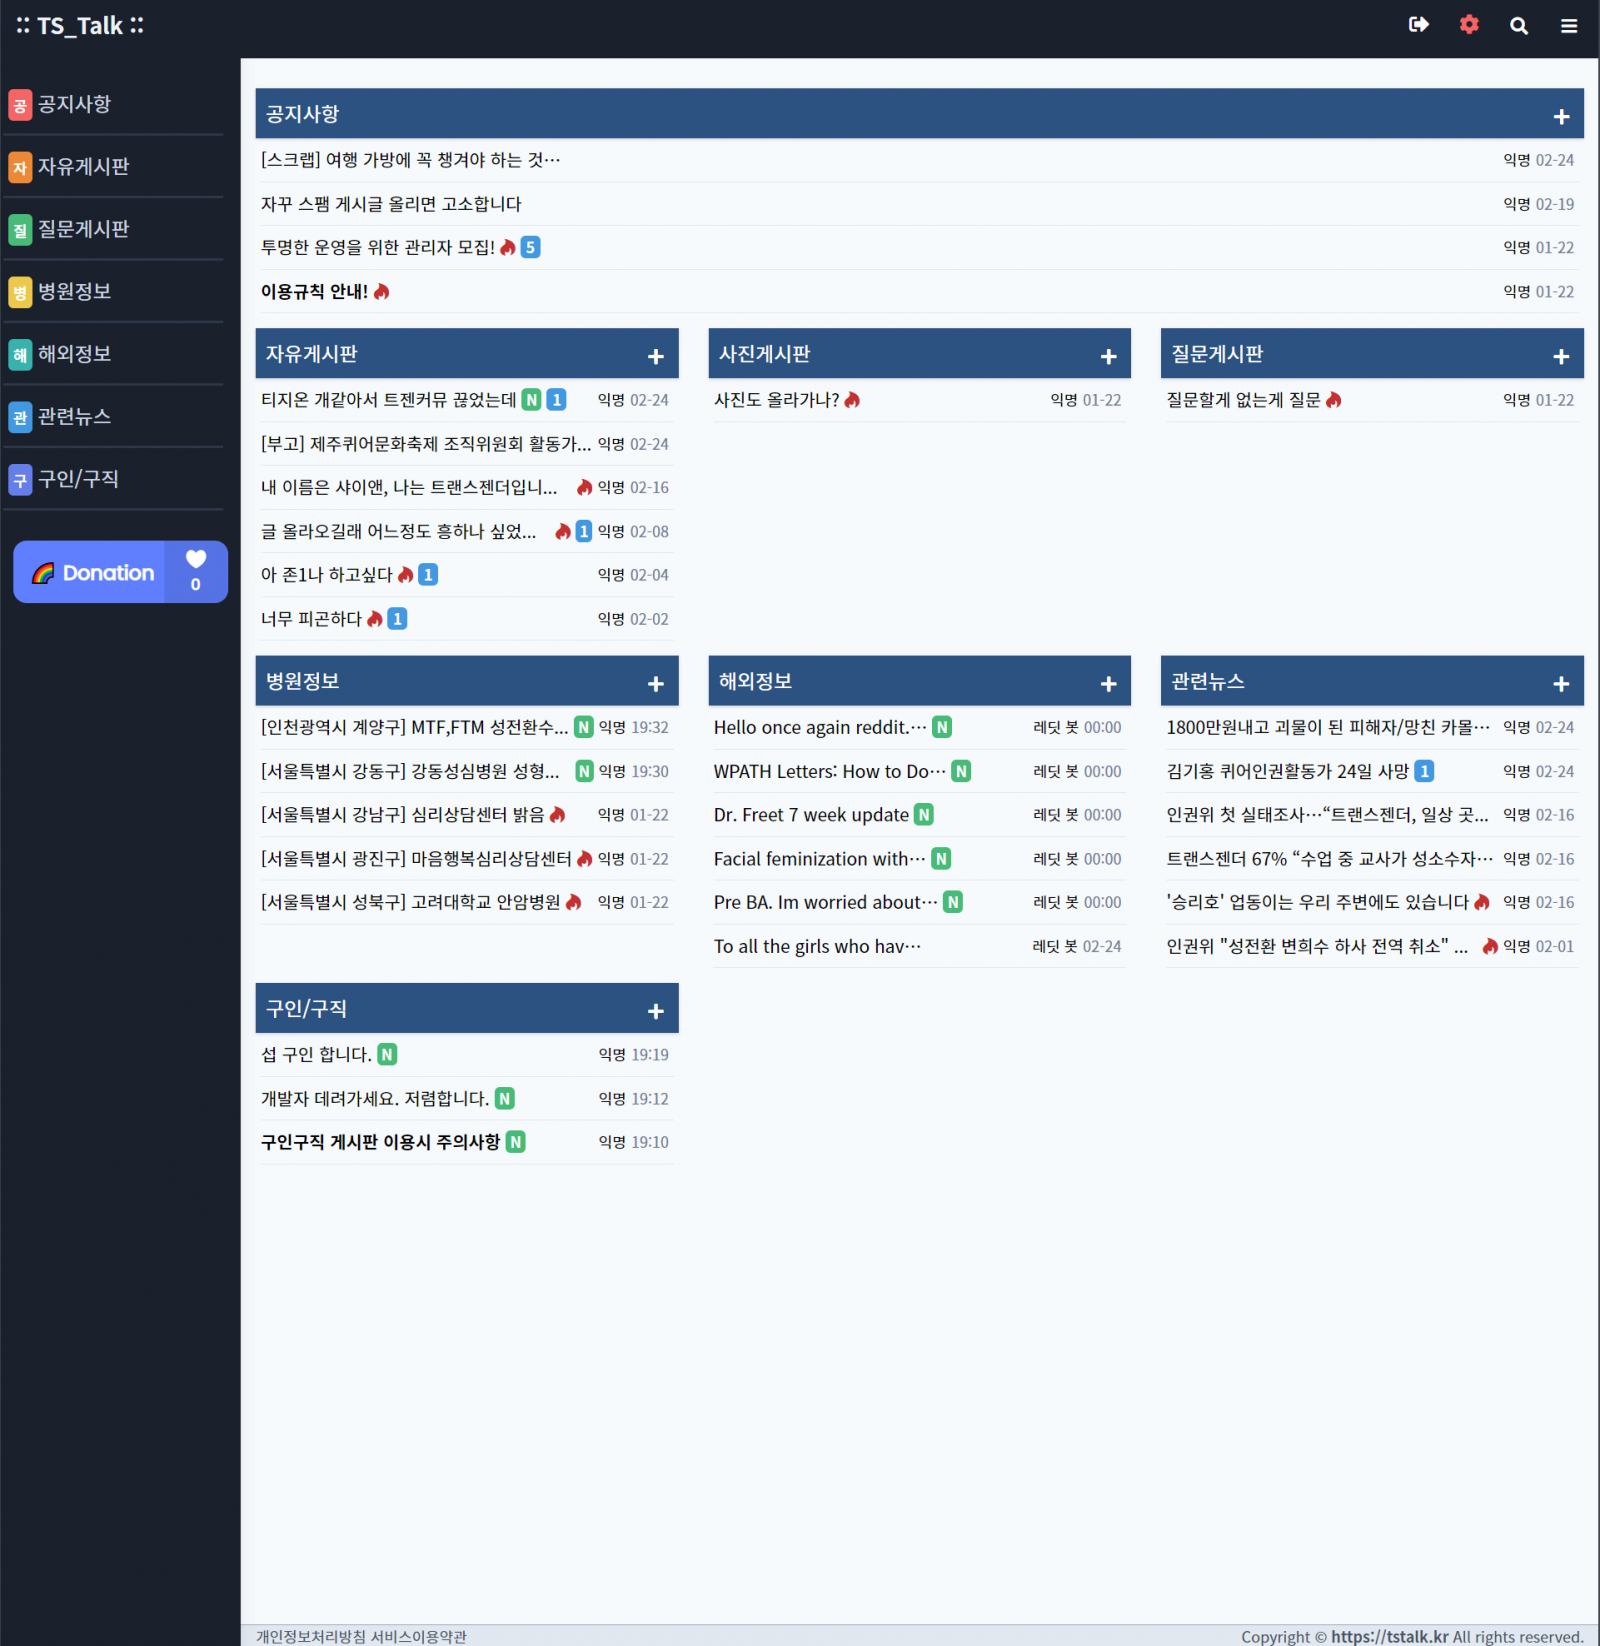
Task: Click the red 공 icon next to 공지사항 in sidebar
Action: [x=20, y=105]
